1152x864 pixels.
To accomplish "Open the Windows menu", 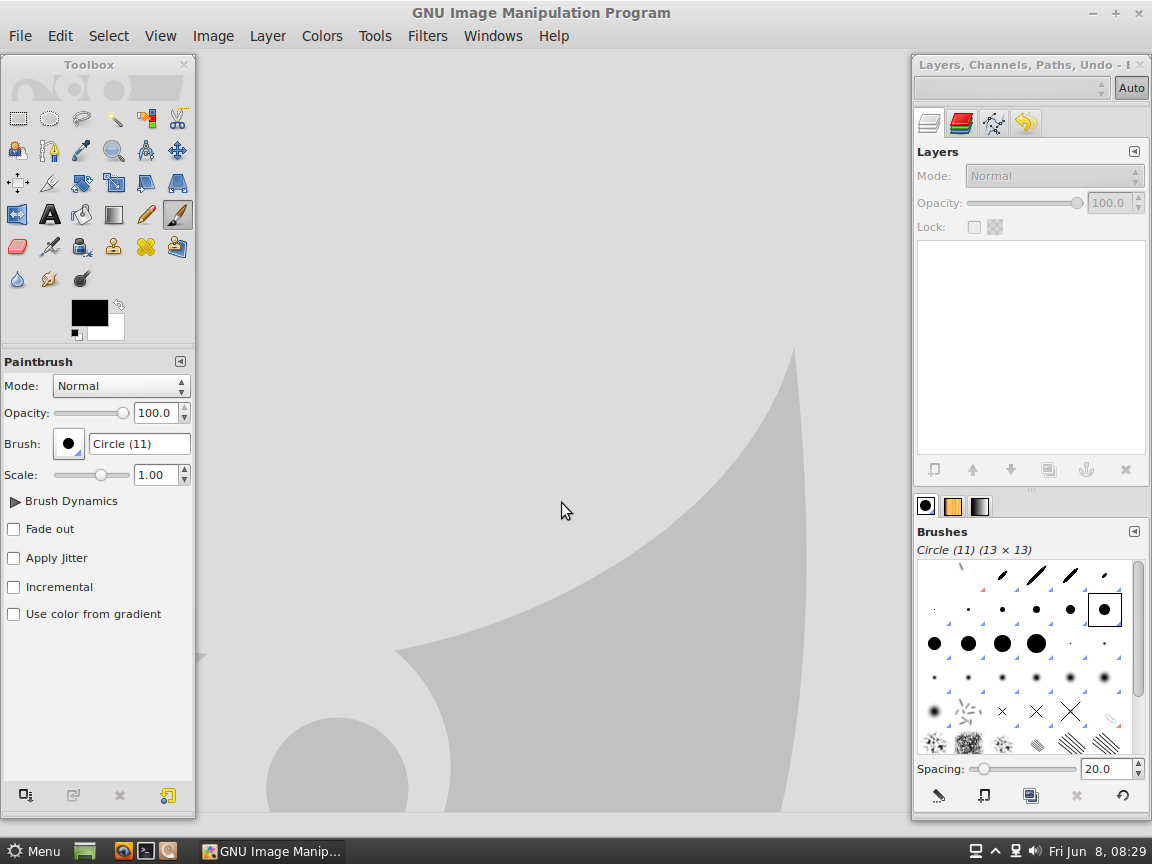I will pyautogui.click(x=493, y=36).
